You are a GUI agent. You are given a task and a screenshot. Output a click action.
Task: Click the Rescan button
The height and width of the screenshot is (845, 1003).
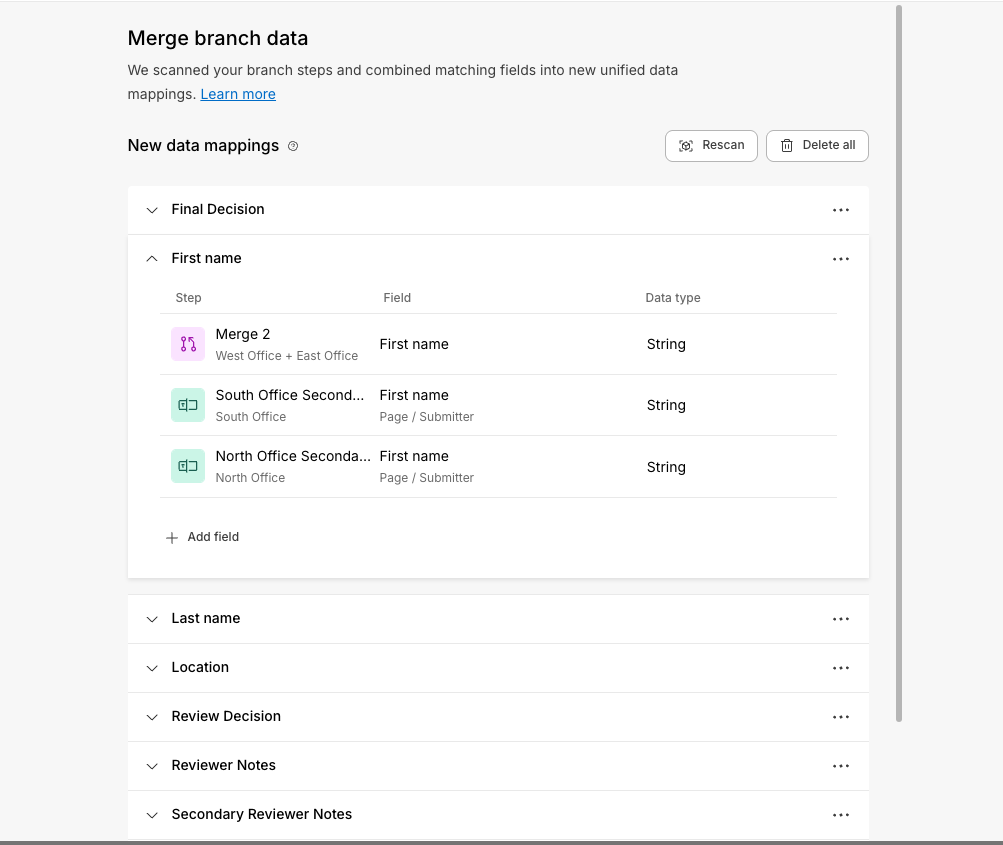(711, 146)
